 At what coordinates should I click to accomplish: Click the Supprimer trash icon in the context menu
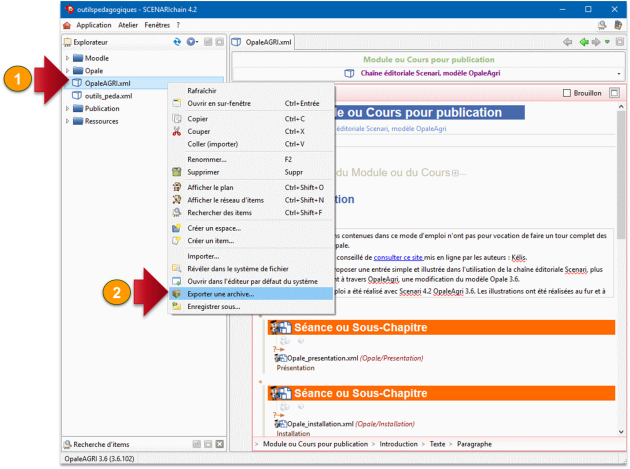(177, 172)
